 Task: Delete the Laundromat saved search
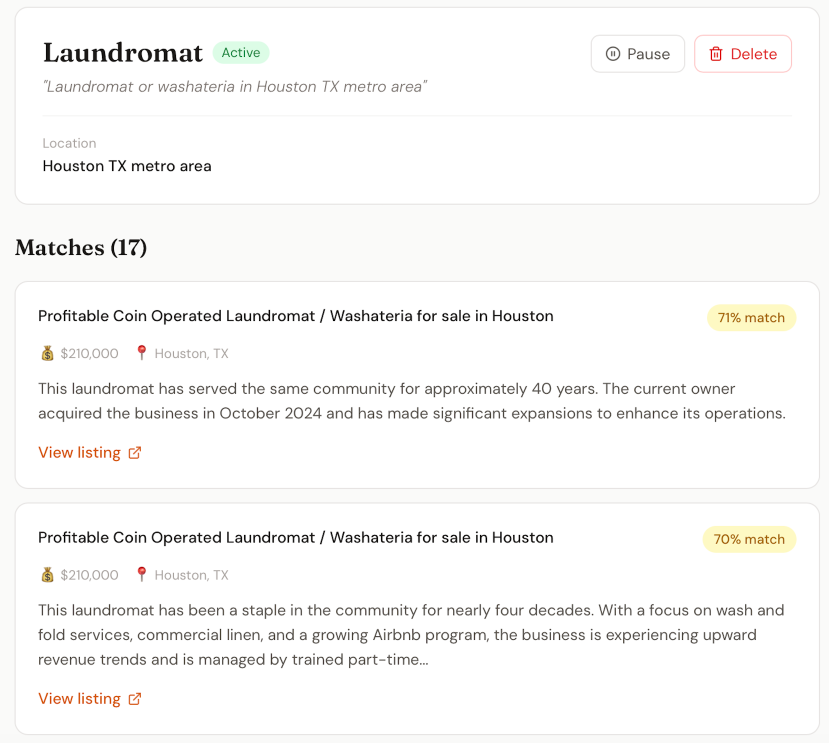click(743, 54)
